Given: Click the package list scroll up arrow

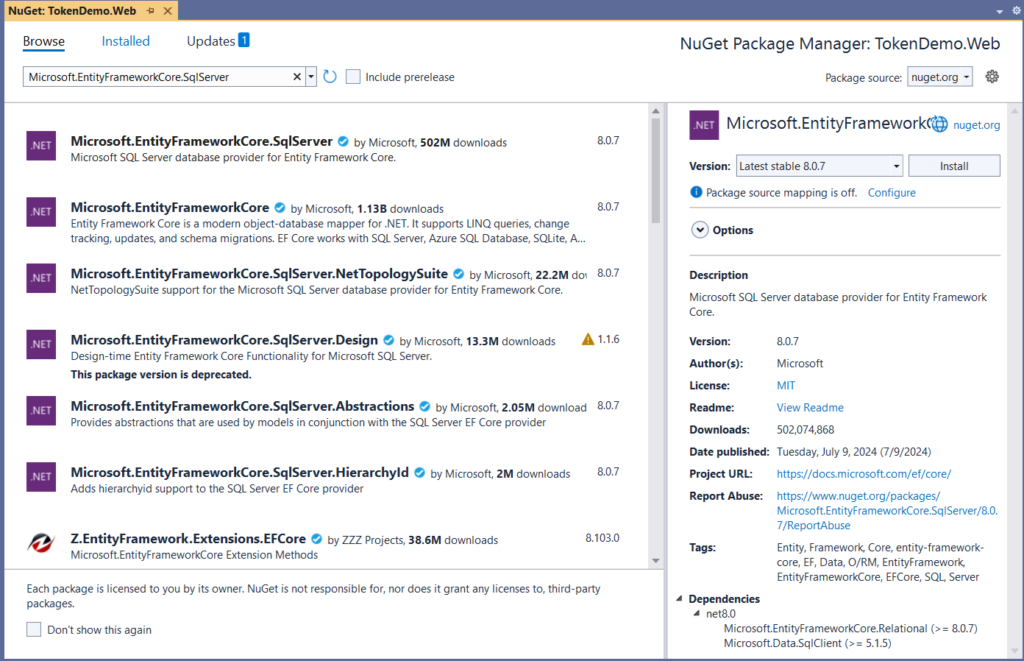Looking at the screenshot, I should (x=656, y=111).
